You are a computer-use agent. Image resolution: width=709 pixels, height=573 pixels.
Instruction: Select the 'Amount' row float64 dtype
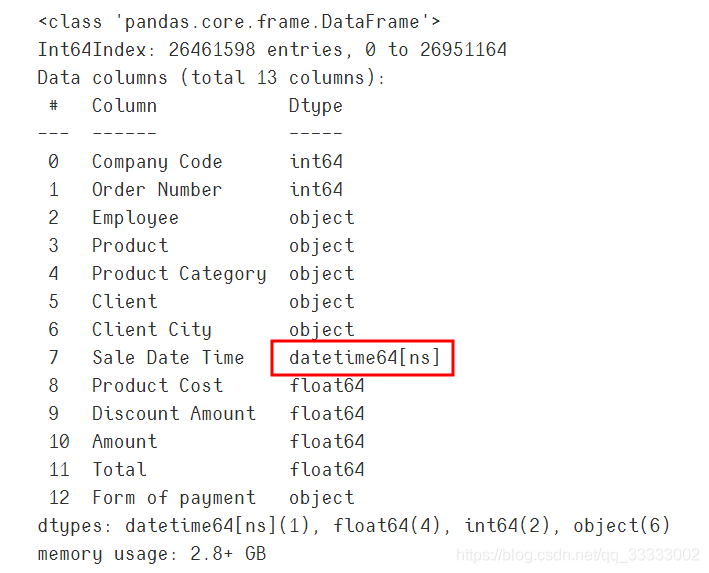[x=326, y=441]
